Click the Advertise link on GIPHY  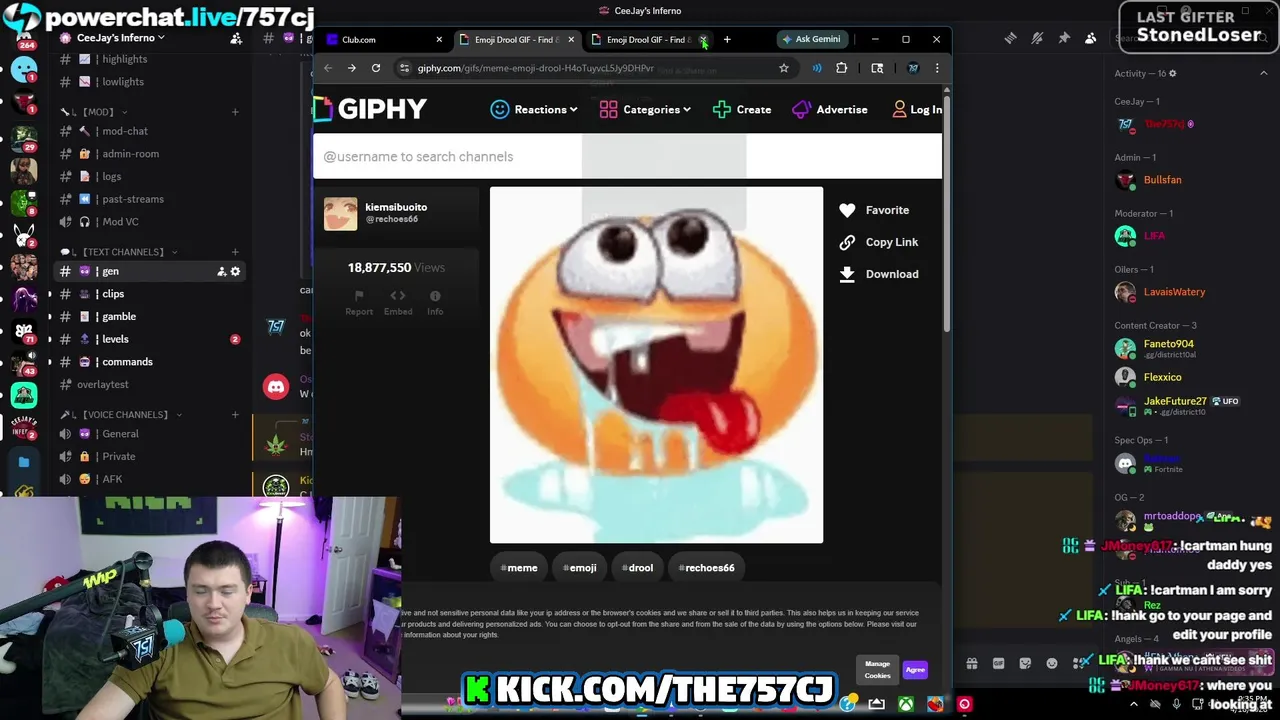(x=829, y=110)
